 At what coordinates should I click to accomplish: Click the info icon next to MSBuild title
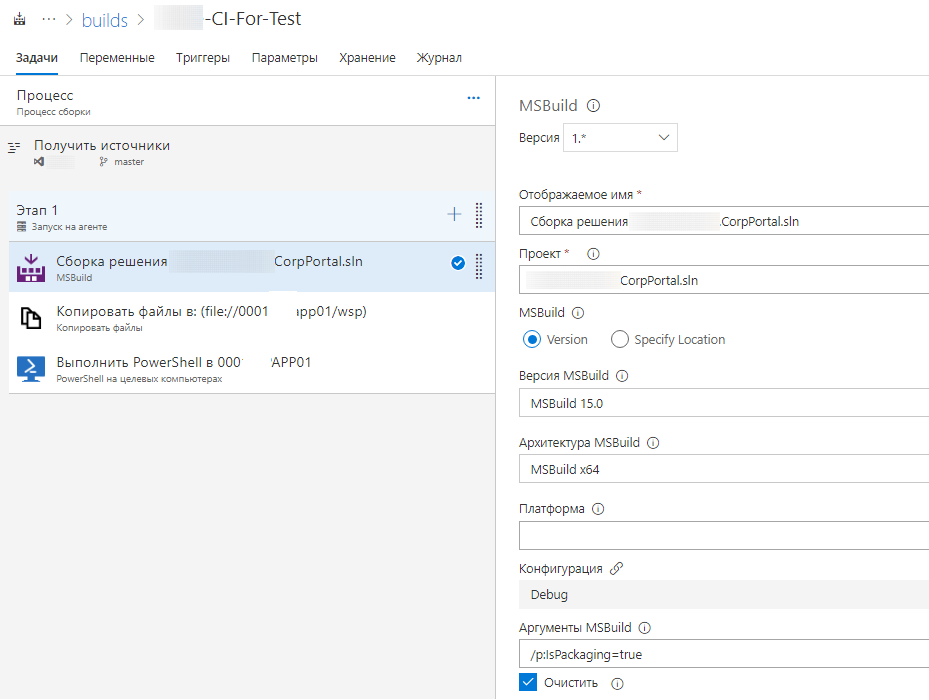(593, 106)
